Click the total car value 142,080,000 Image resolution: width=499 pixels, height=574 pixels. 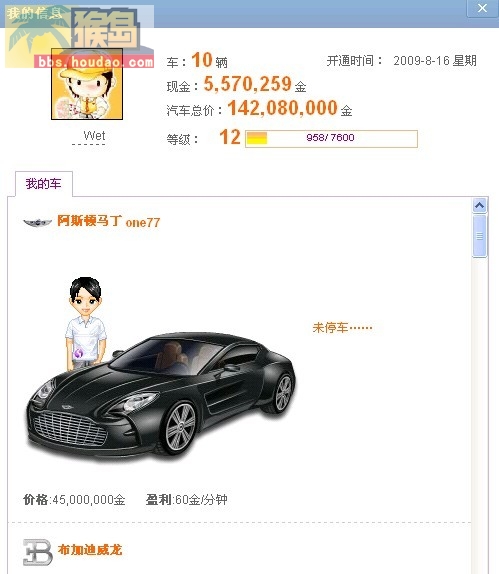point(282,108)
